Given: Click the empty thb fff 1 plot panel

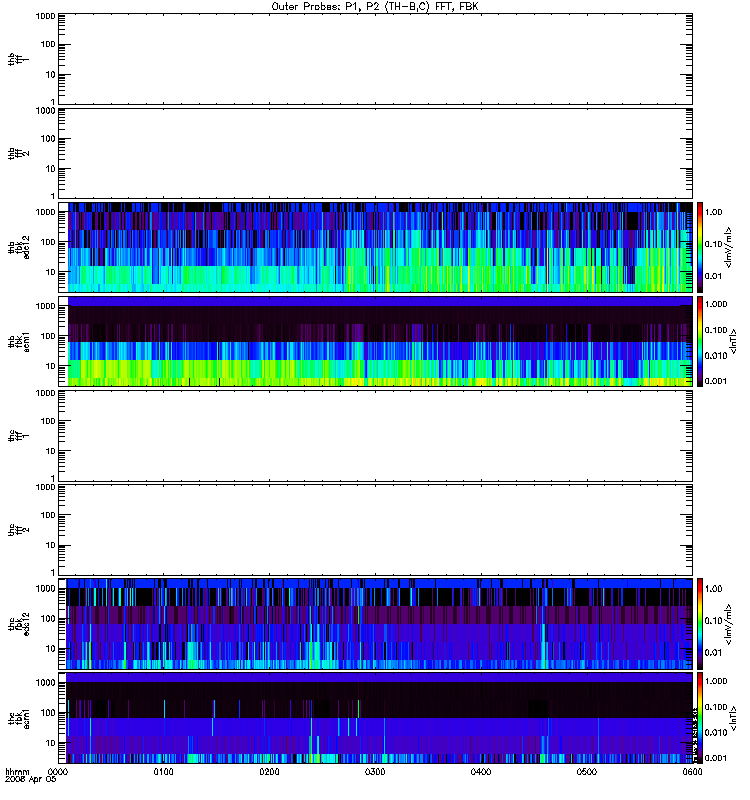Looking at the screenshot, I should (376, 59).
